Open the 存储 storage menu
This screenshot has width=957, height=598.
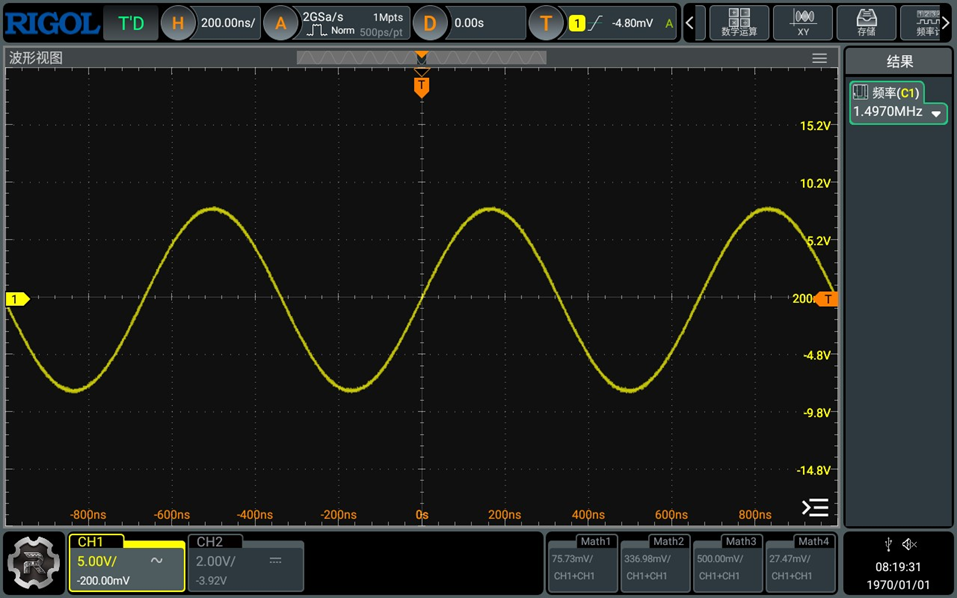click(866, 22)
